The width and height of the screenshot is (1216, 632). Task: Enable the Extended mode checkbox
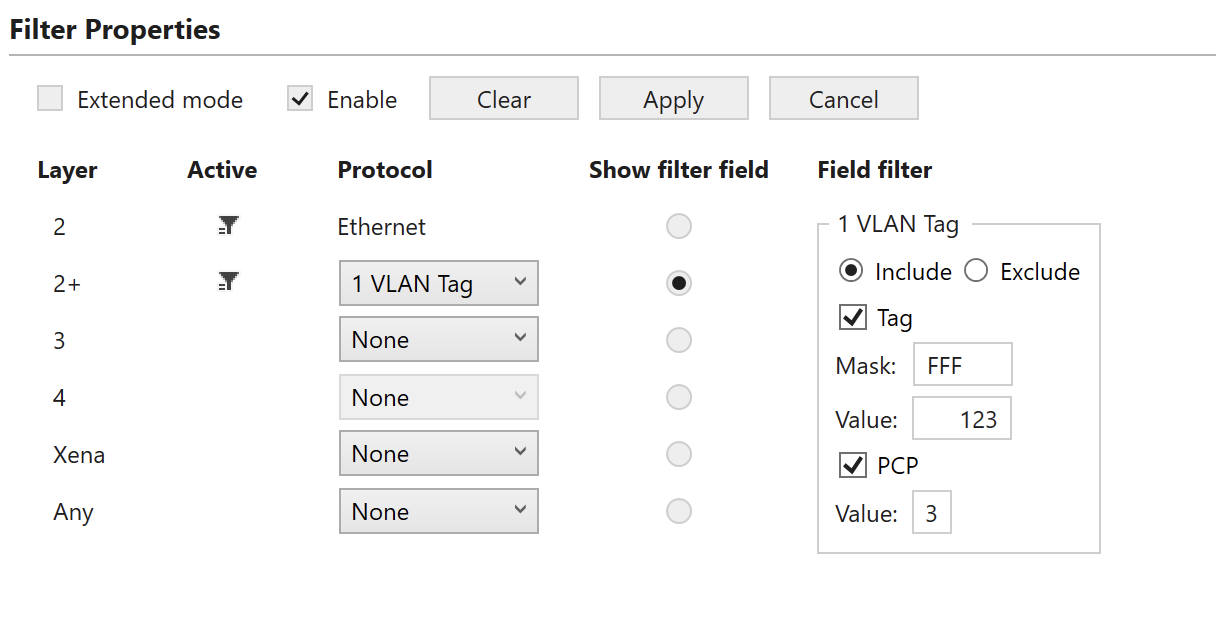(x=50, y=99)
